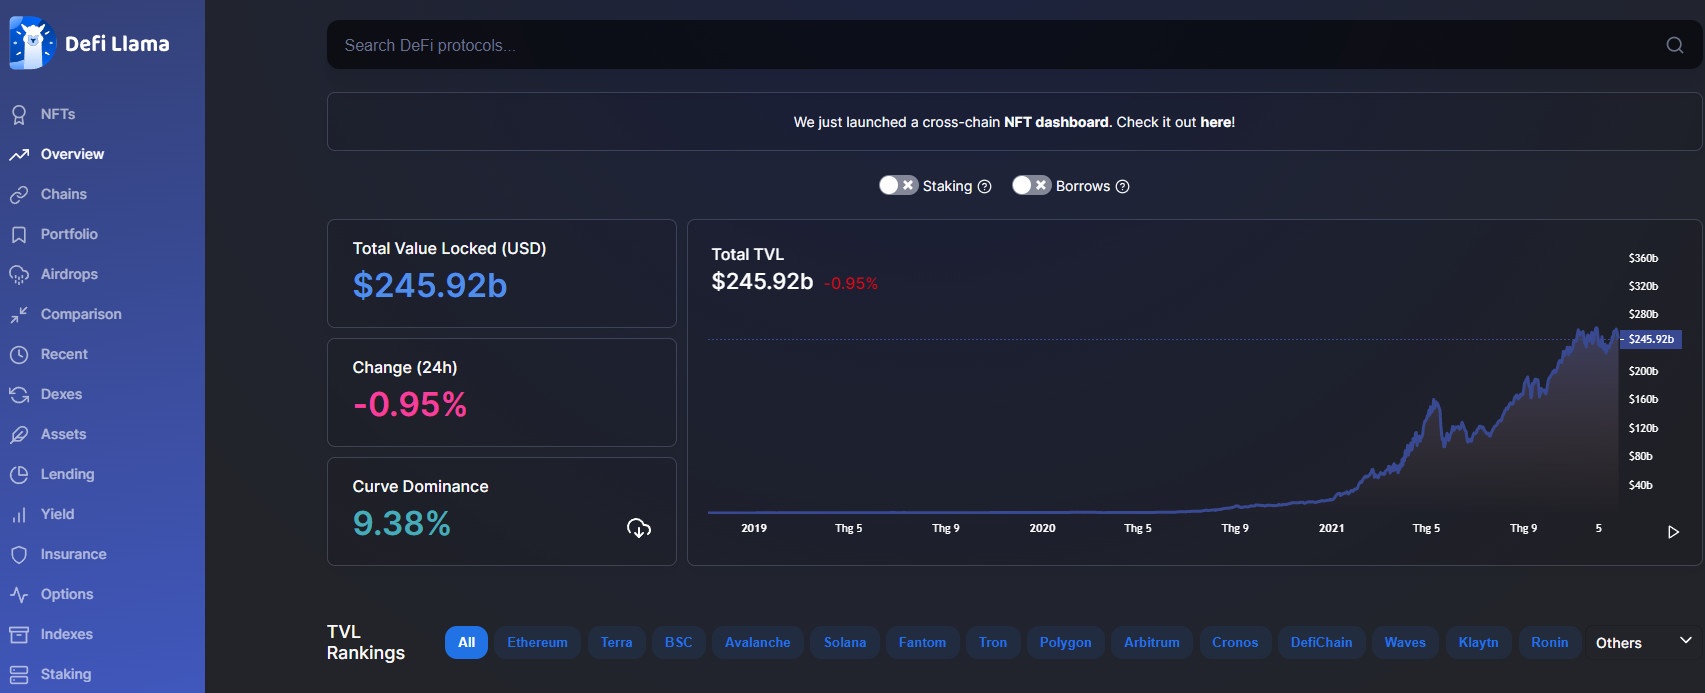This screenshot has width=1705, height=693.
Task: Focus the Search DeFi protocols field
Action: point(990,45)
